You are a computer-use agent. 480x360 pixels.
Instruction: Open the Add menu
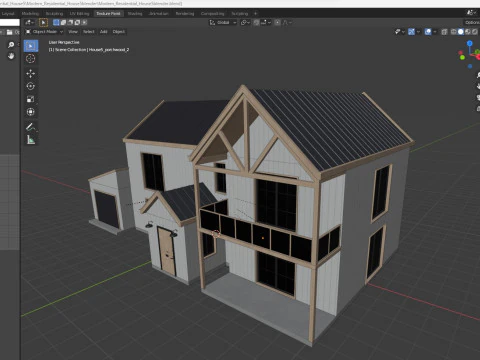pos(103,32)
